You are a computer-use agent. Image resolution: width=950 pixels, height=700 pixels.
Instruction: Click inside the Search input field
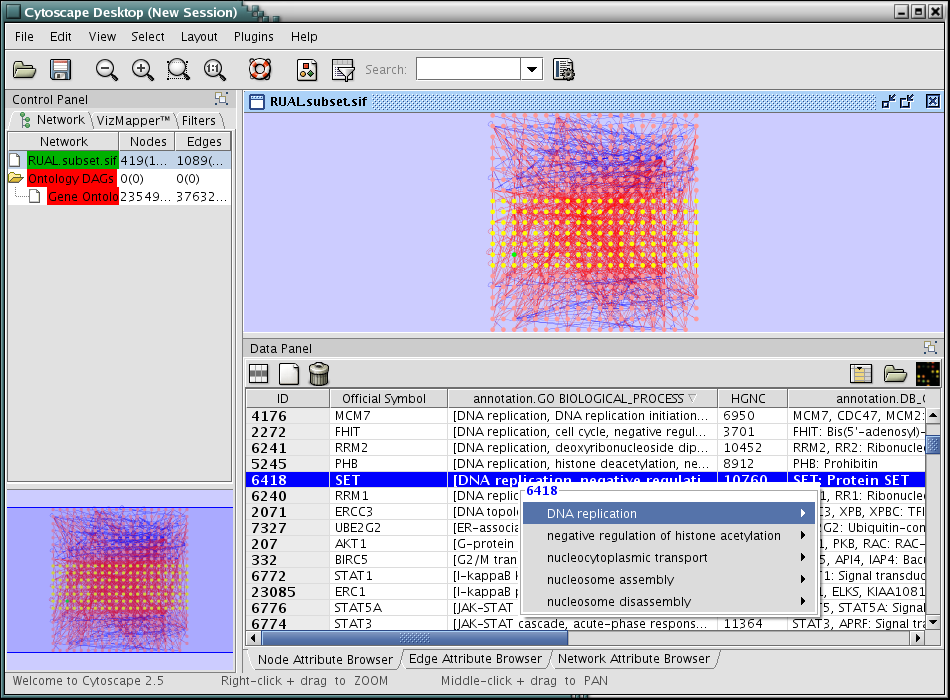468,69
